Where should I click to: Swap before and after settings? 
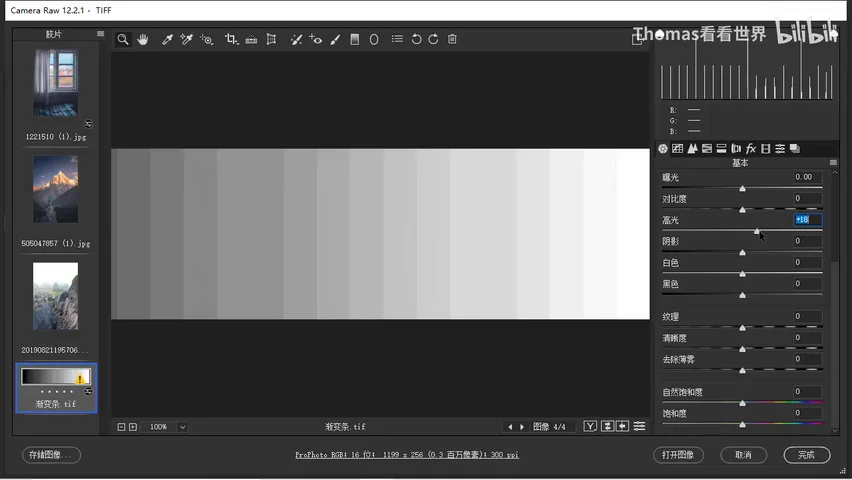[607, 426]
